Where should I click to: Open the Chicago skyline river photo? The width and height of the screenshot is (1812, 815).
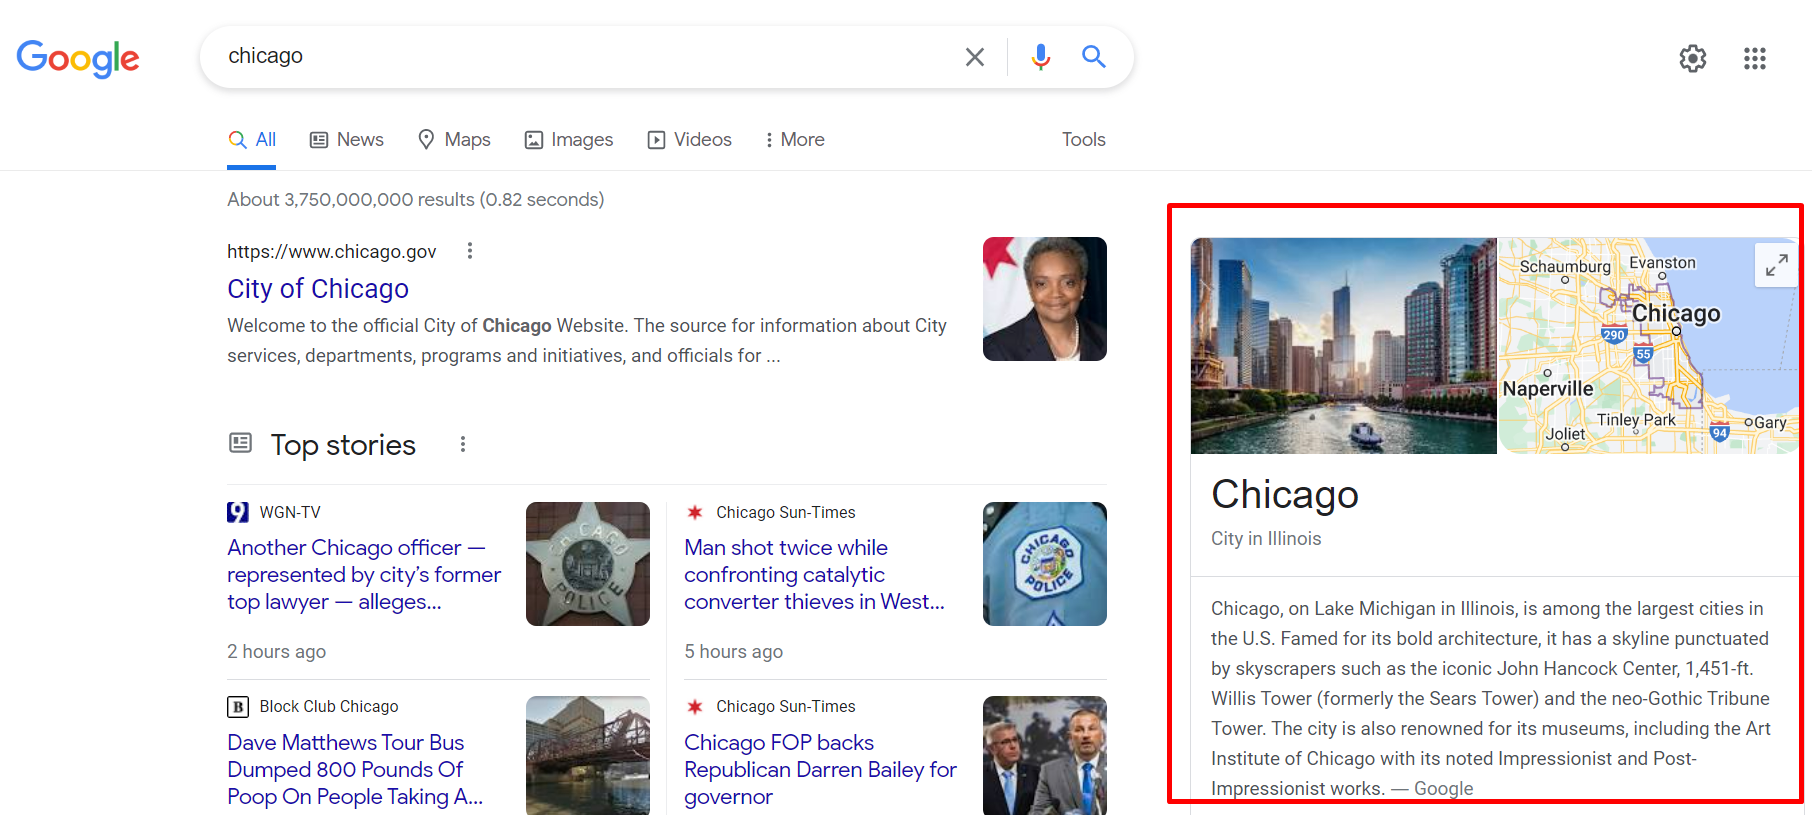pos(1344,346)
